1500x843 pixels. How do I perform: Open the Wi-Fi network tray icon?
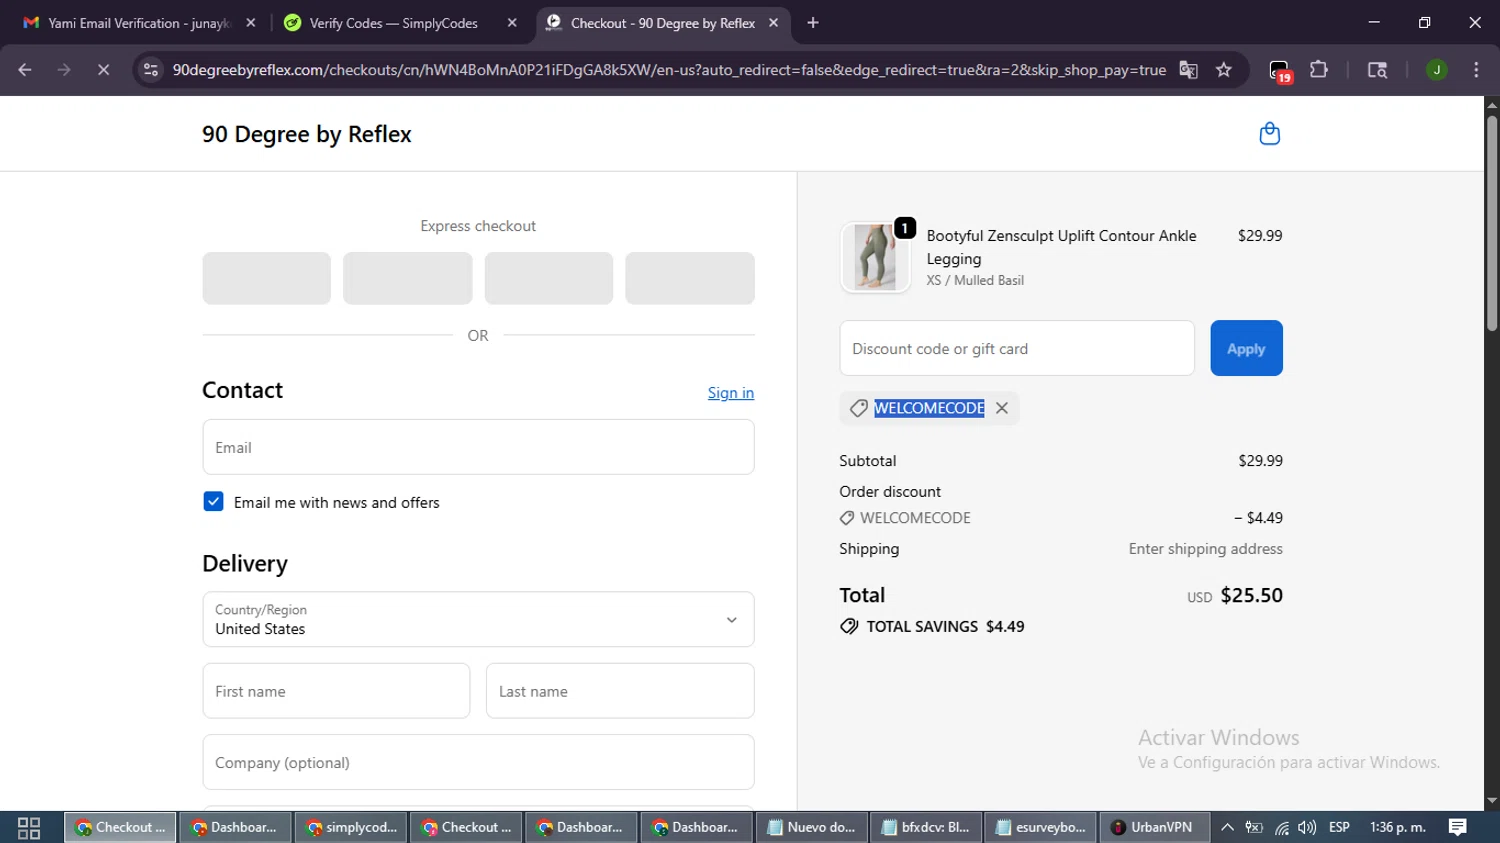1281,827
